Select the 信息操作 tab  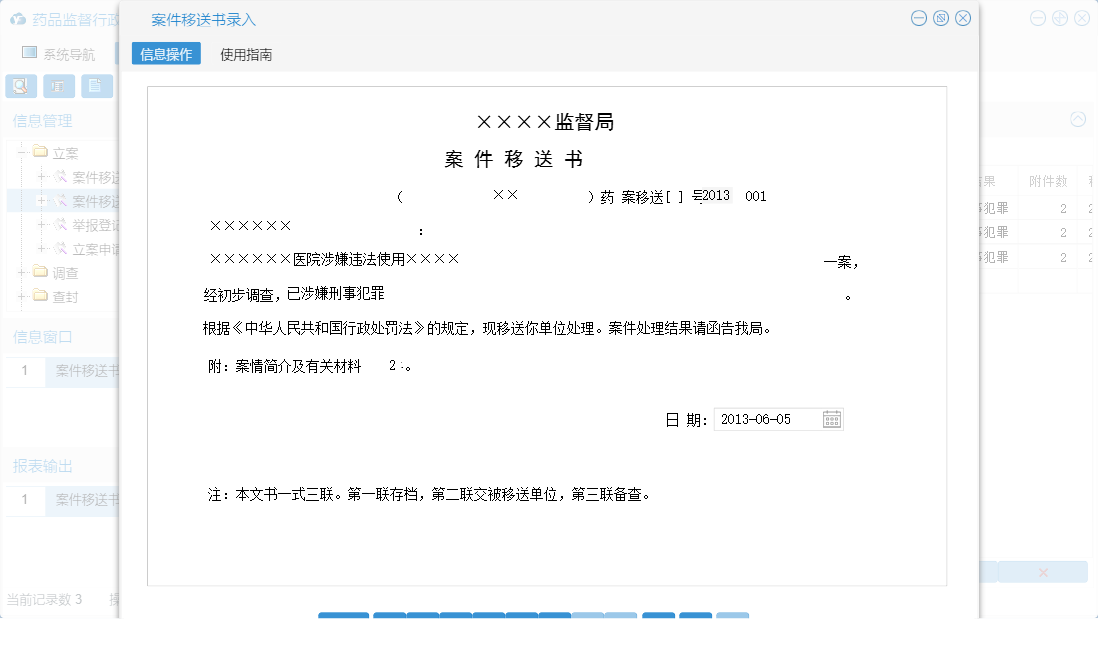[164, 54]
